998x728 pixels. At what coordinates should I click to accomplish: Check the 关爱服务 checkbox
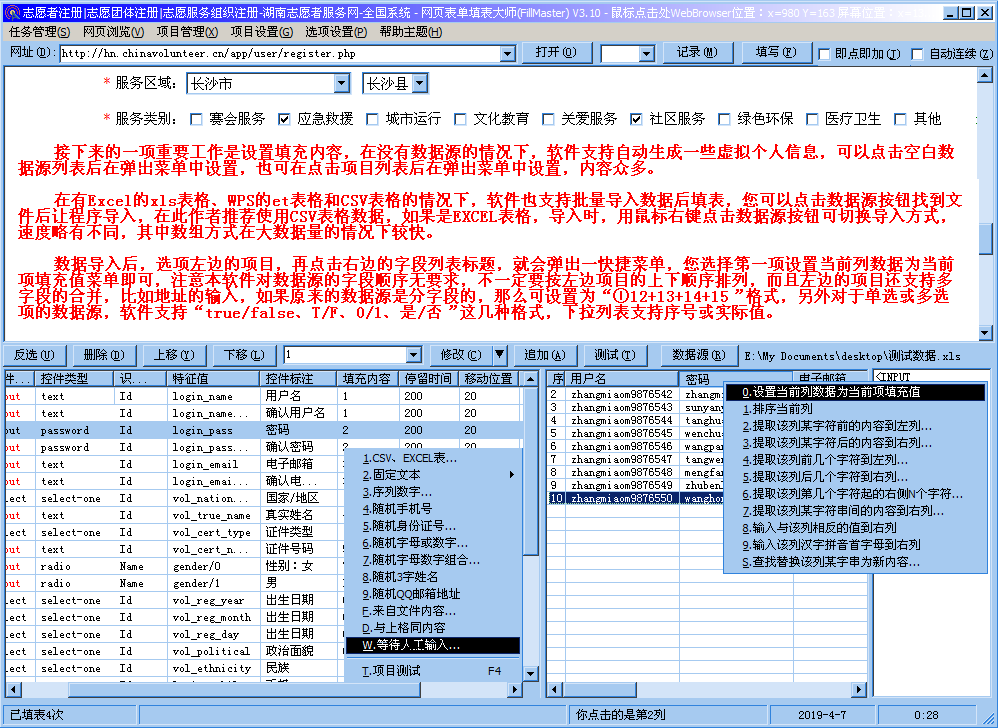548,119
